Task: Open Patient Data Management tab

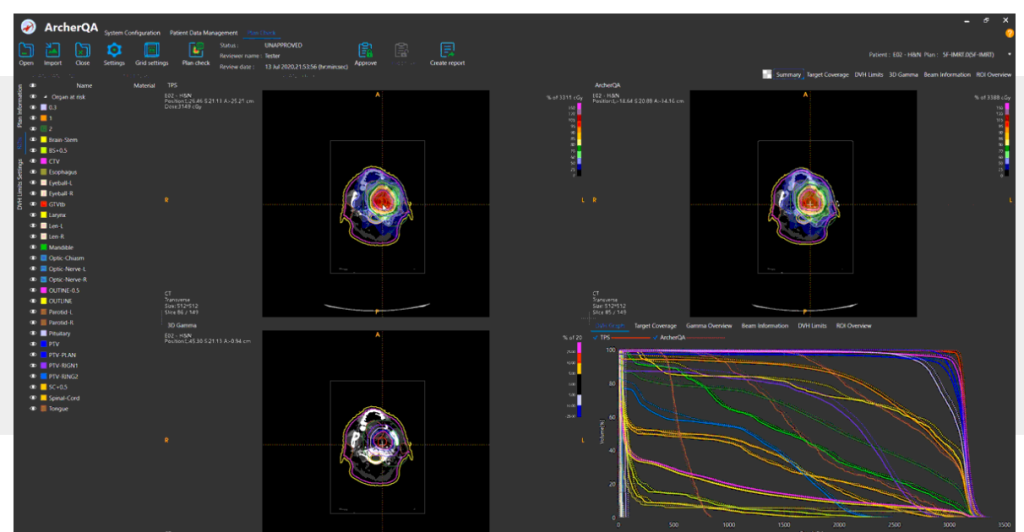Action: (x=204, y=33)
